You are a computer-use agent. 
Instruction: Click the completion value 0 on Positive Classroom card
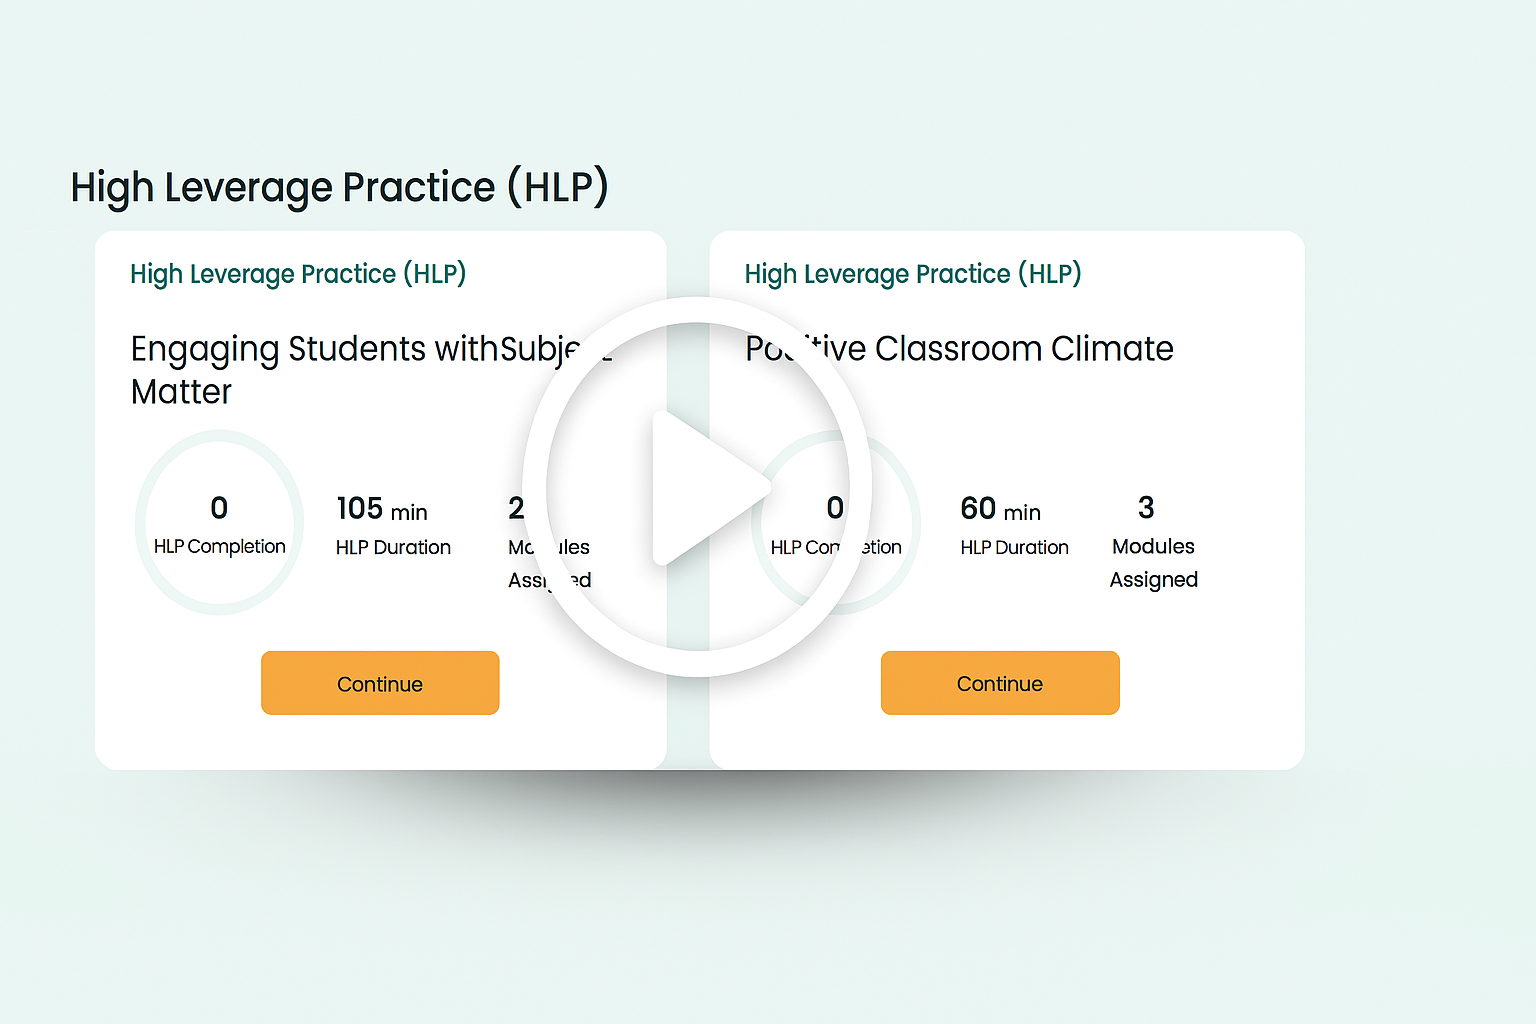pos(835,508)
